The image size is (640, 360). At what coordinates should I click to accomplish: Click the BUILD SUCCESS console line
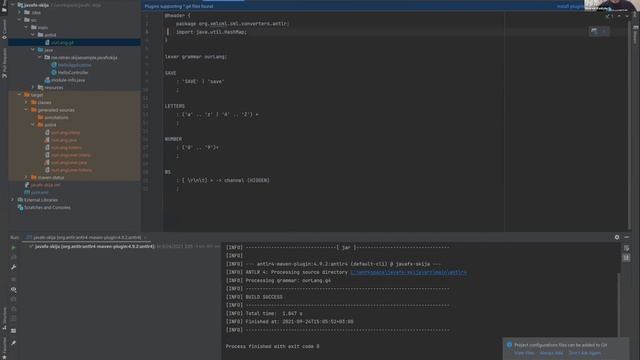[x=254, y=297]
